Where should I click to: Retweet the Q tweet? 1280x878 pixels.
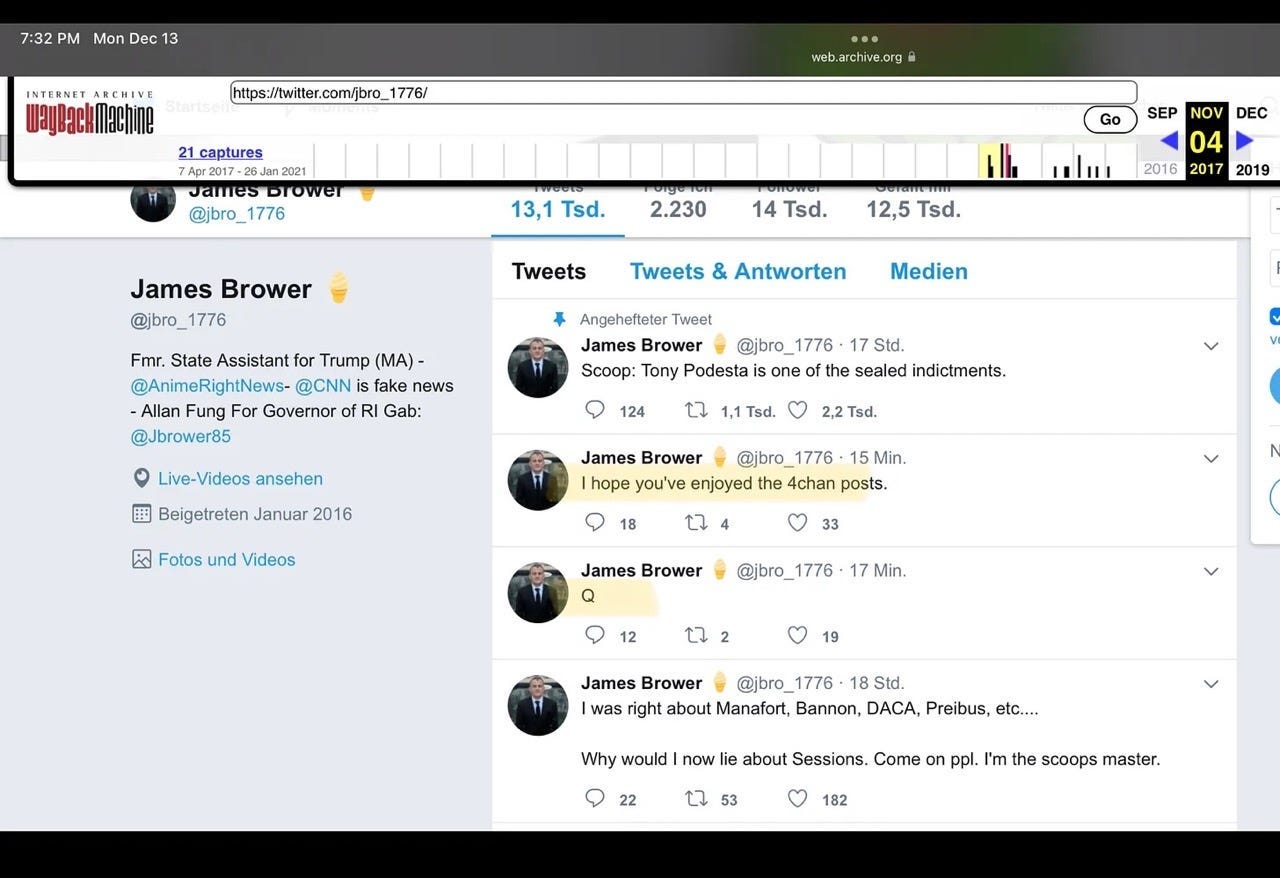pyautogui.click(x=696, y=635)
